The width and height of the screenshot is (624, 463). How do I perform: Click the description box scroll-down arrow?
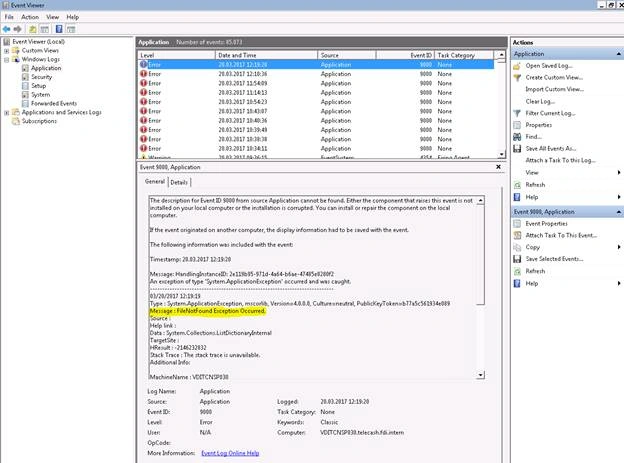click(481, 375)
